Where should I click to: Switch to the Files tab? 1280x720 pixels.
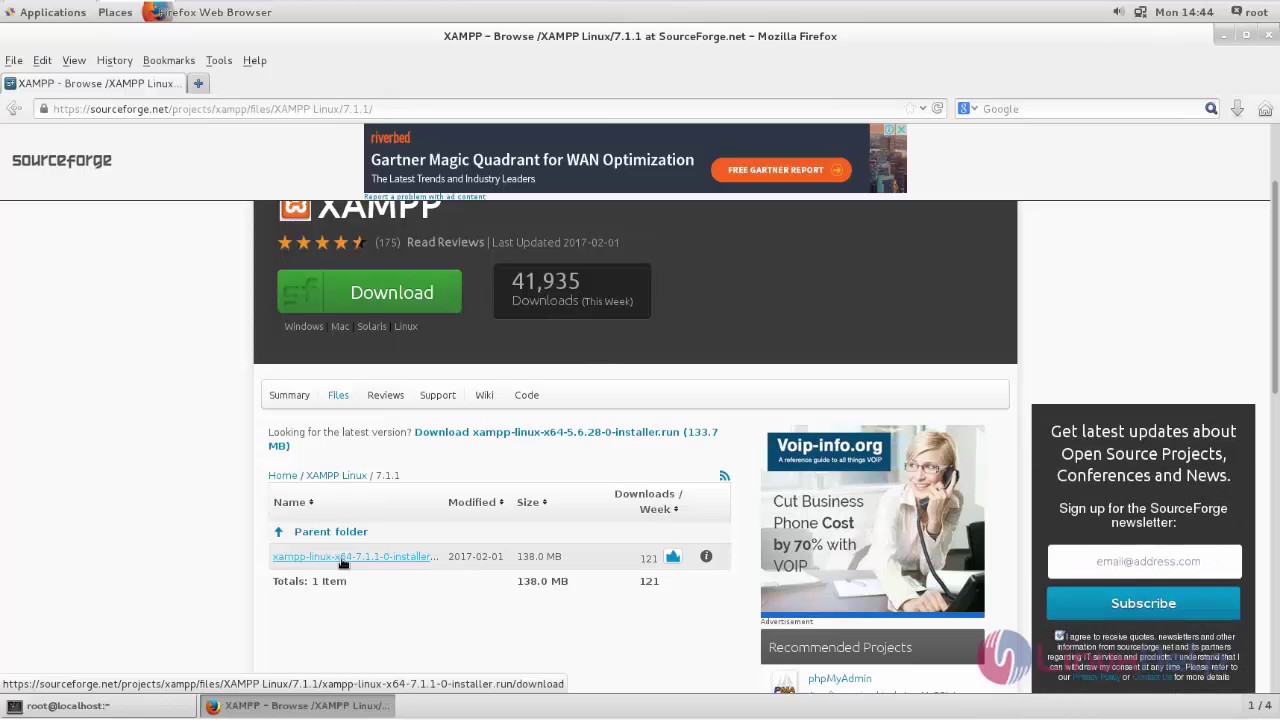tap(338, 395)
